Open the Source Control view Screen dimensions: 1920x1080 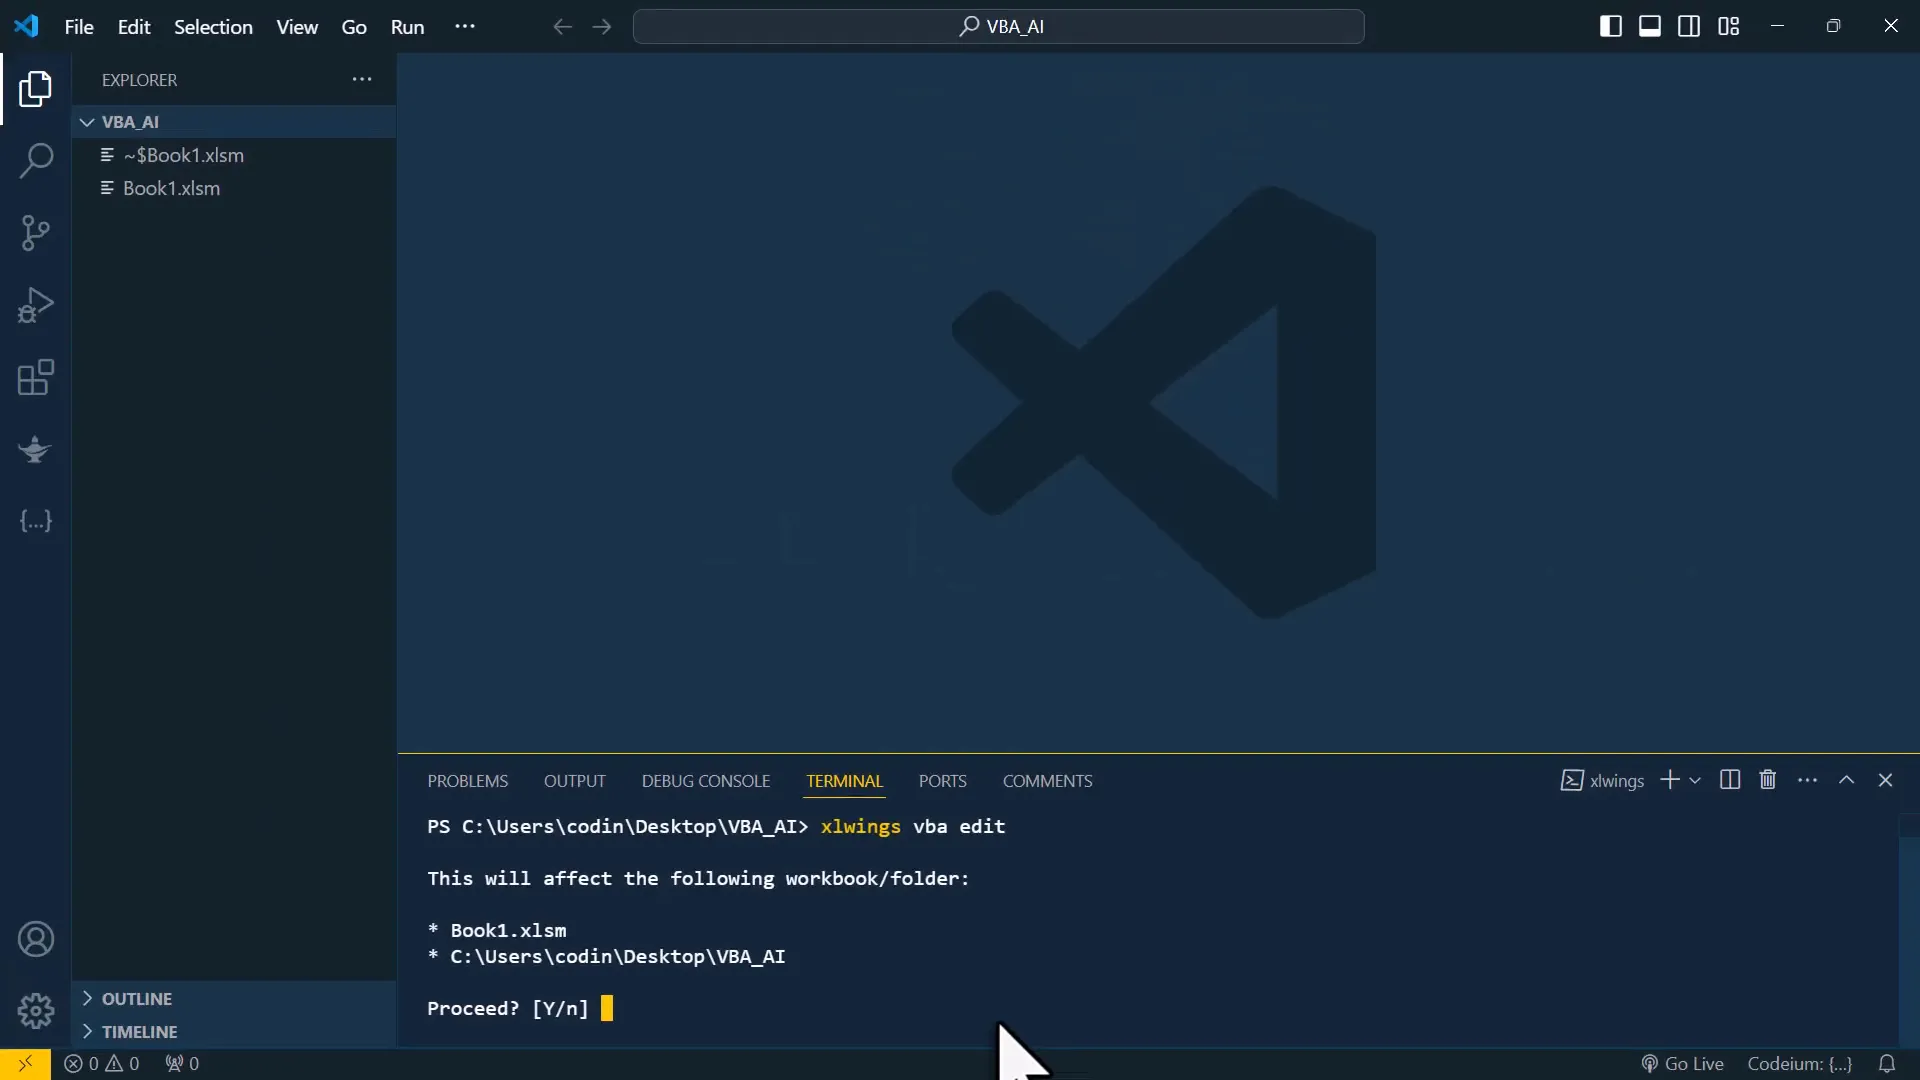coord(36,232)
